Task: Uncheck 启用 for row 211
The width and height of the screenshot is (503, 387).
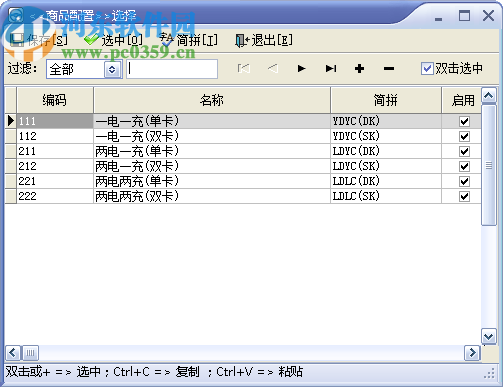Action: (x=464, y=151)
